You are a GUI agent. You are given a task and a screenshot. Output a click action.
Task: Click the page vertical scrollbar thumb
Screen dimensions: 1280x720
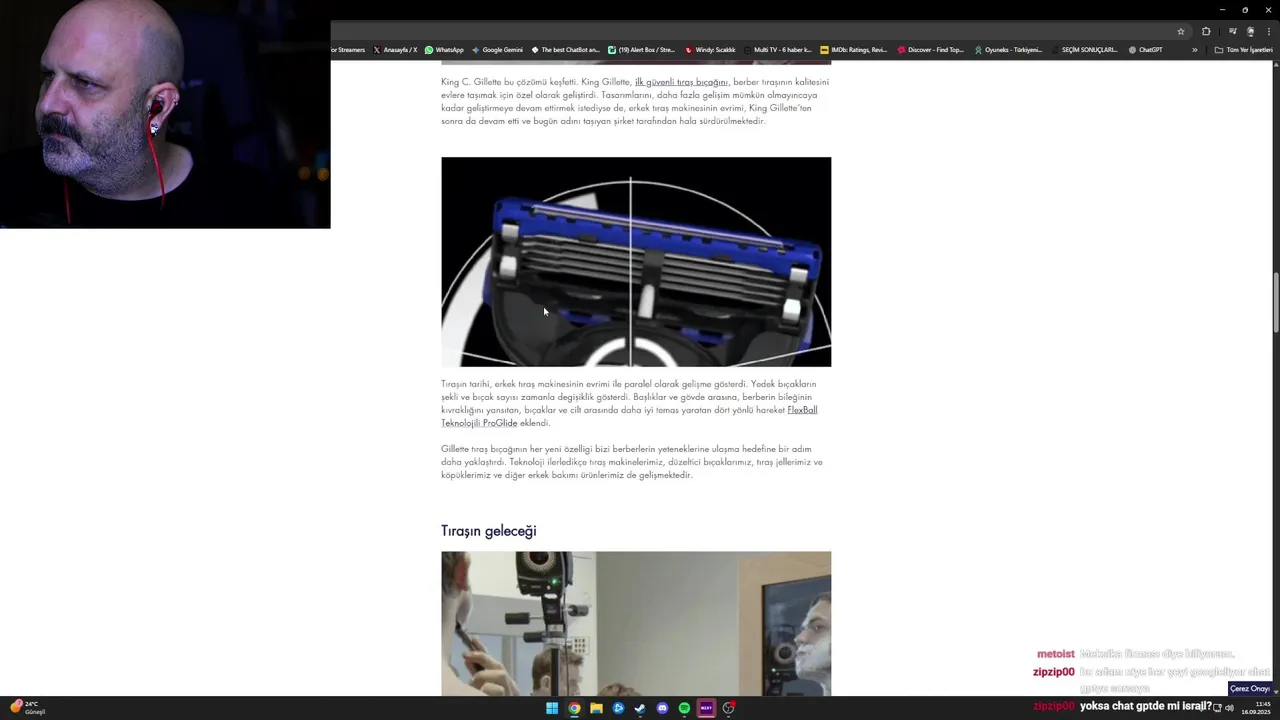pos(1275,303)
